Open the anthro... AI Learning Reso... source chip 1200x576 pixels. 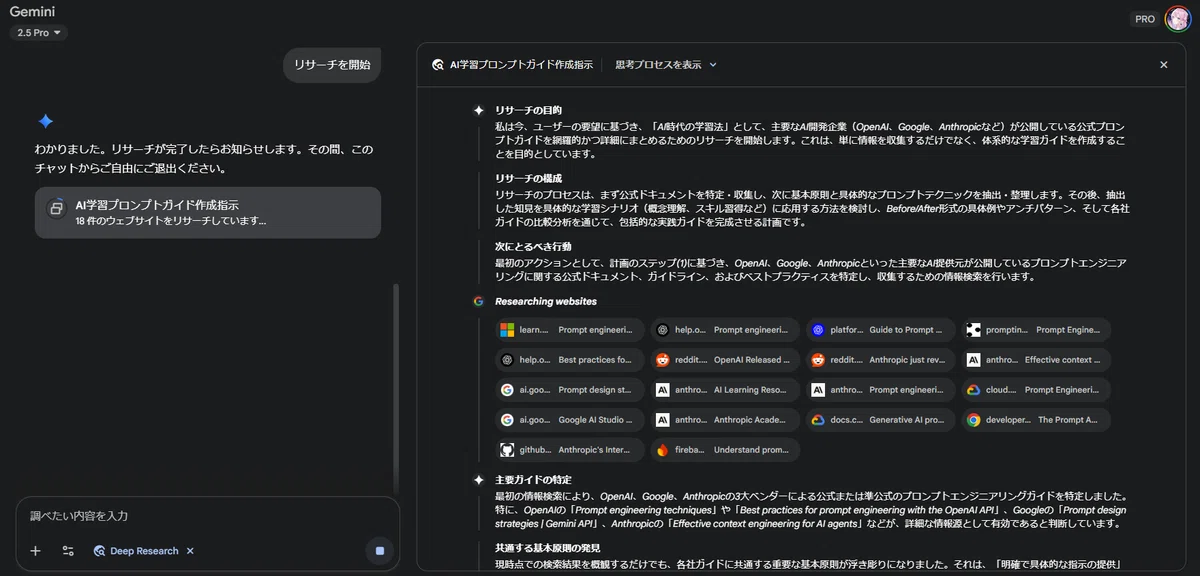[725, 390]
